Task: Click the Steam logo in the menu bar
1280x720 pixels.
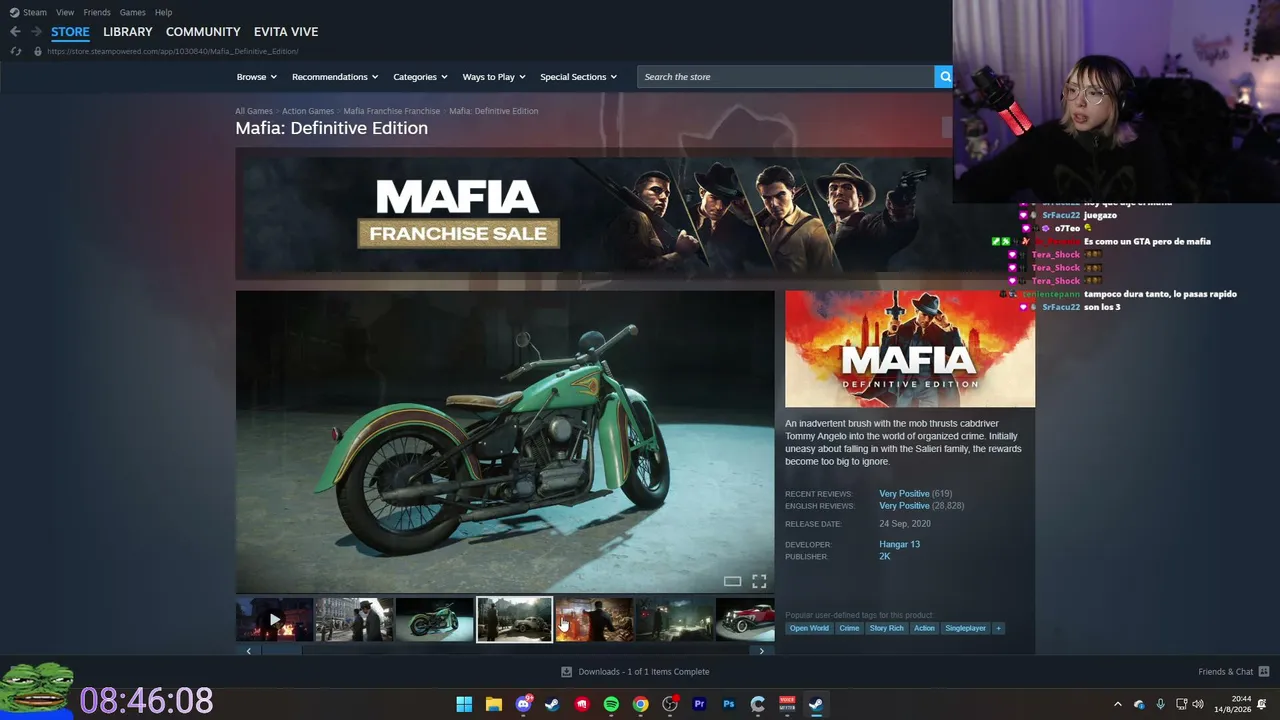Action: (14, 12)
